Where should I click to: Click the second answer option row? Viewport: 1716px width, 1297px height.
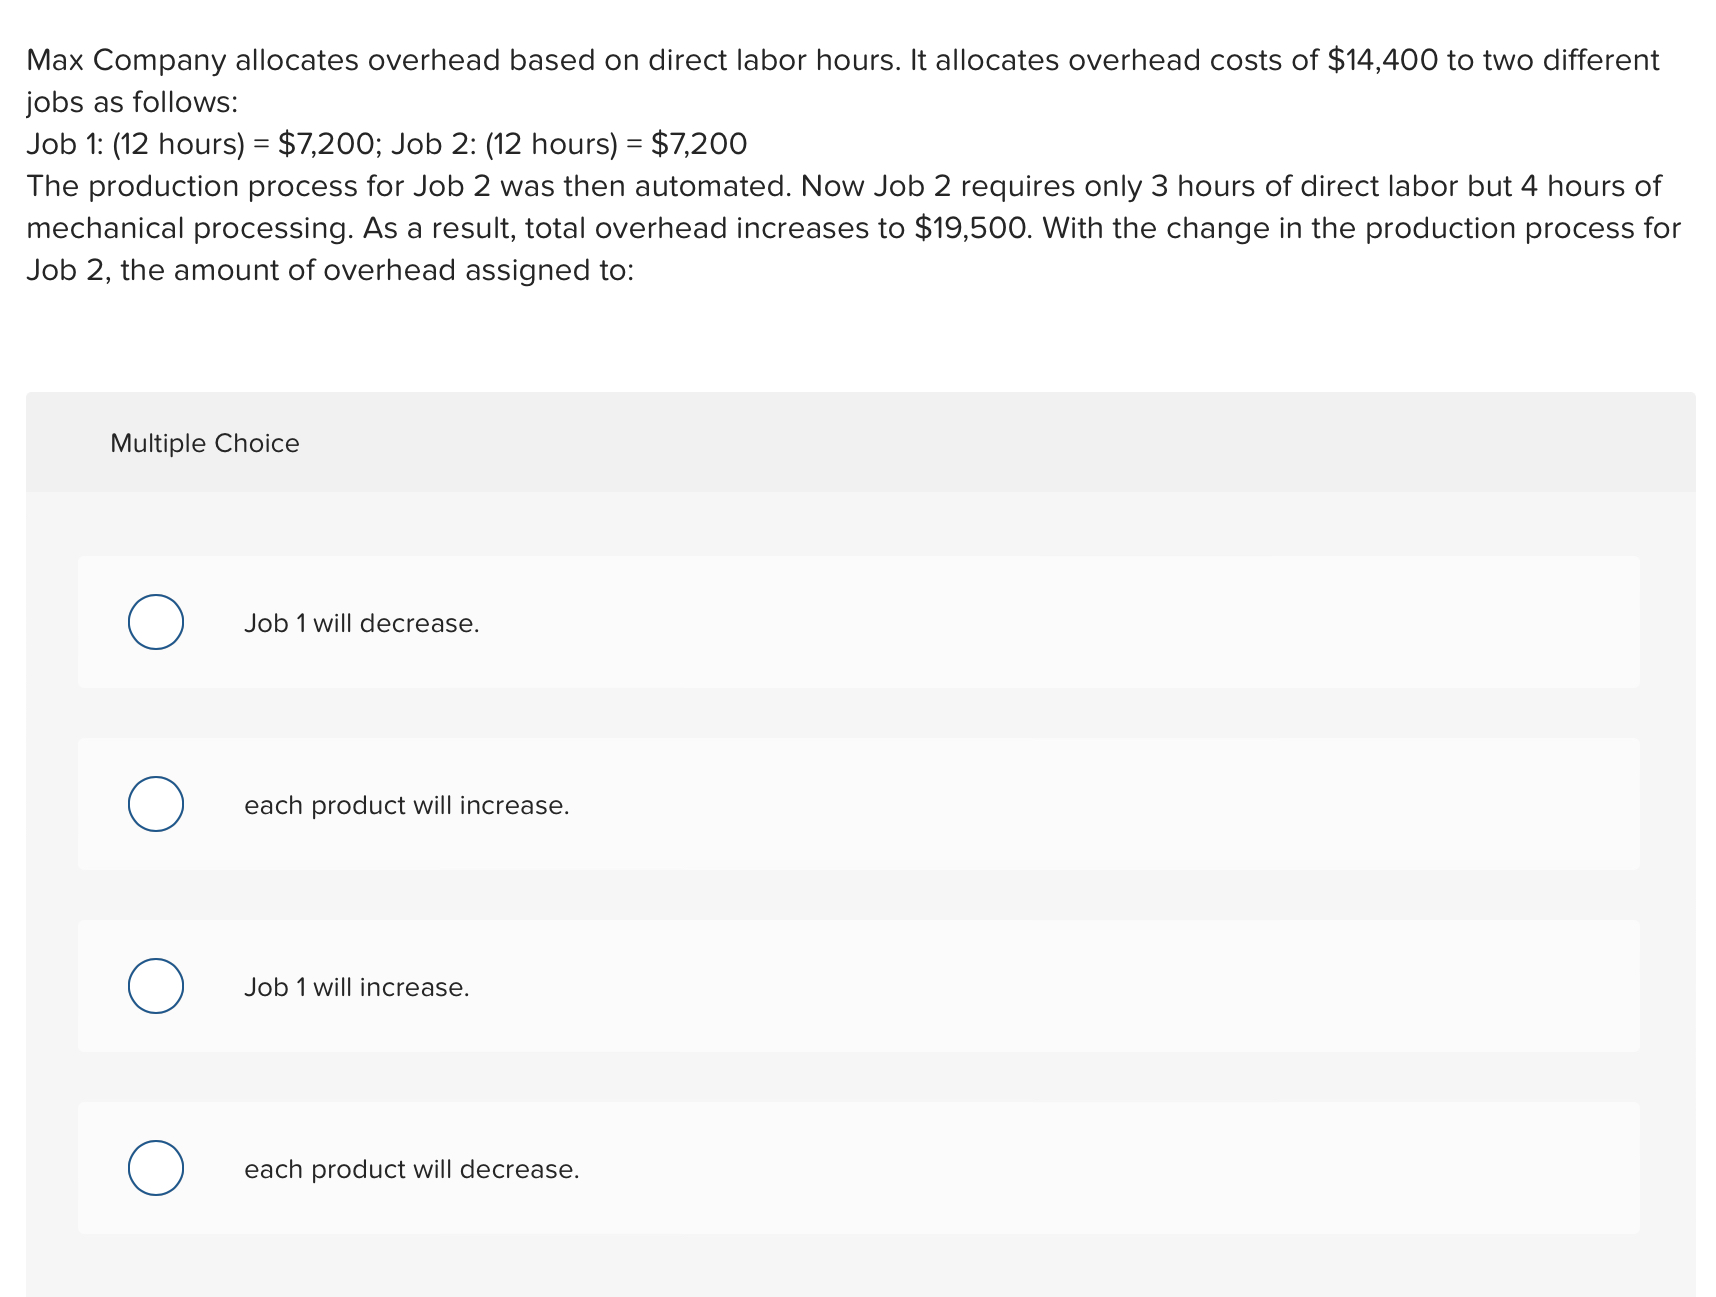pos(858,804)
